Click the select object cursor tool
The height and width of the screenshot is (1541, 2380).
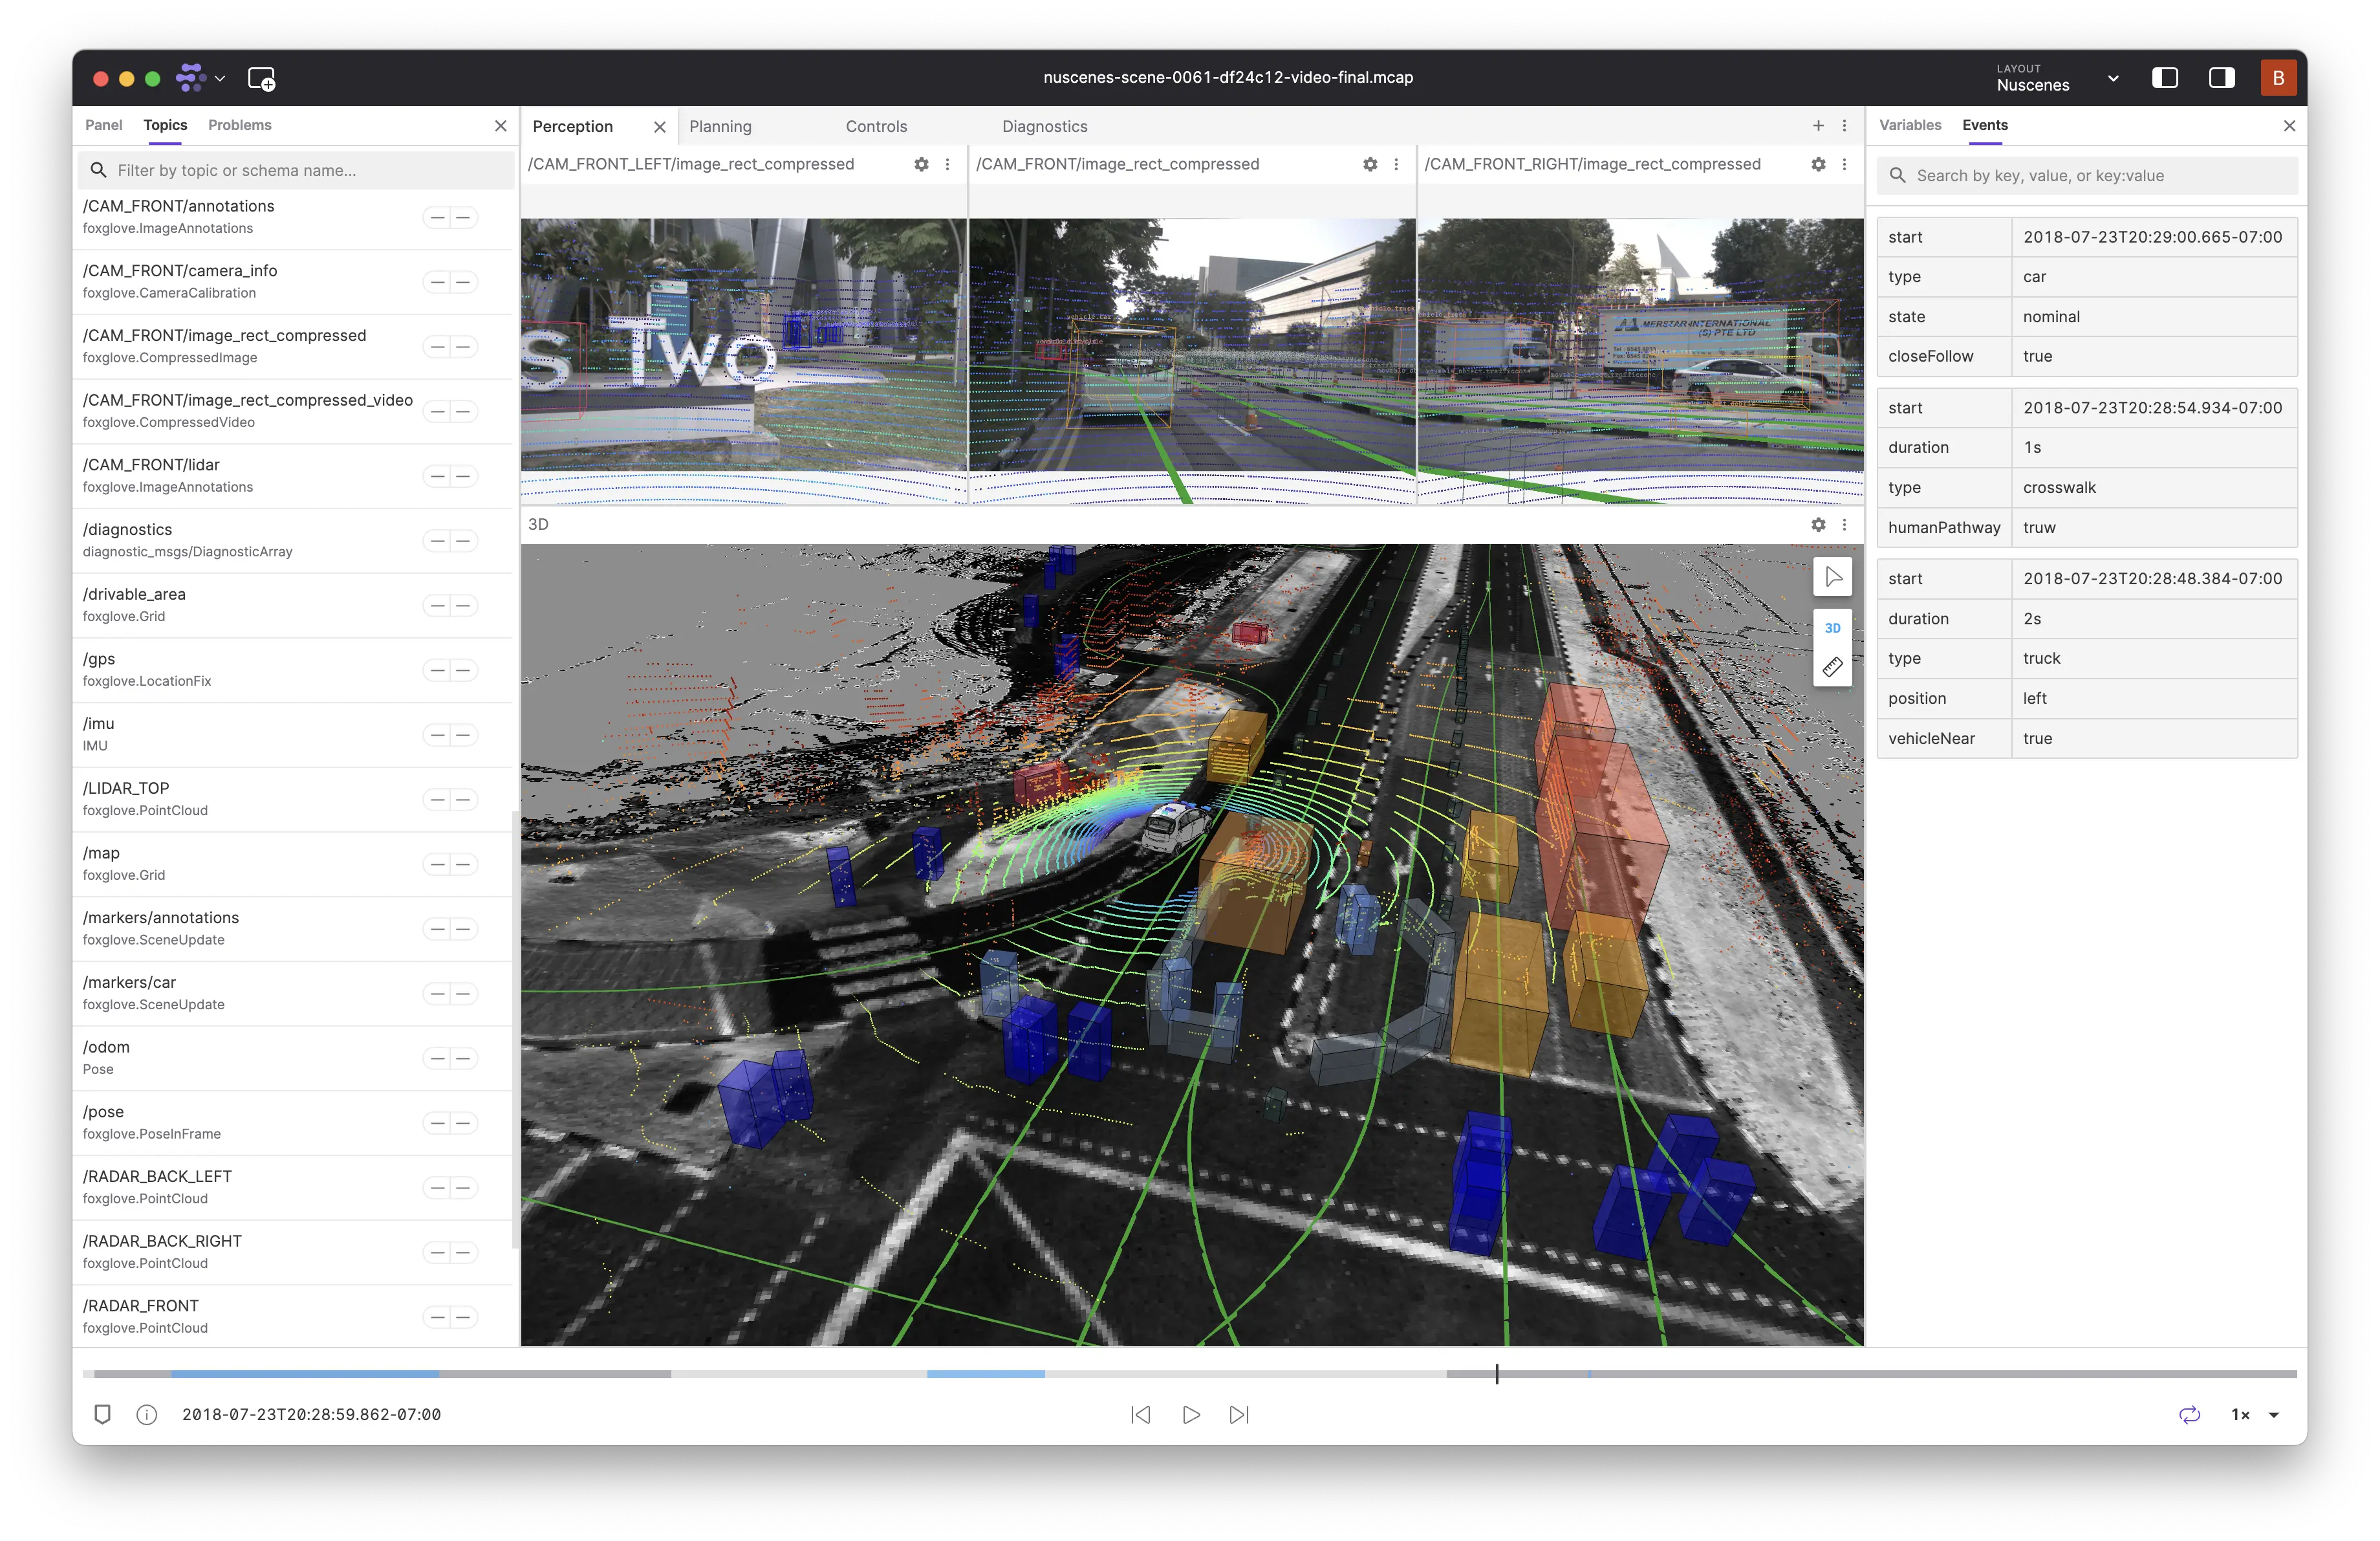(x=1832, y=577)
